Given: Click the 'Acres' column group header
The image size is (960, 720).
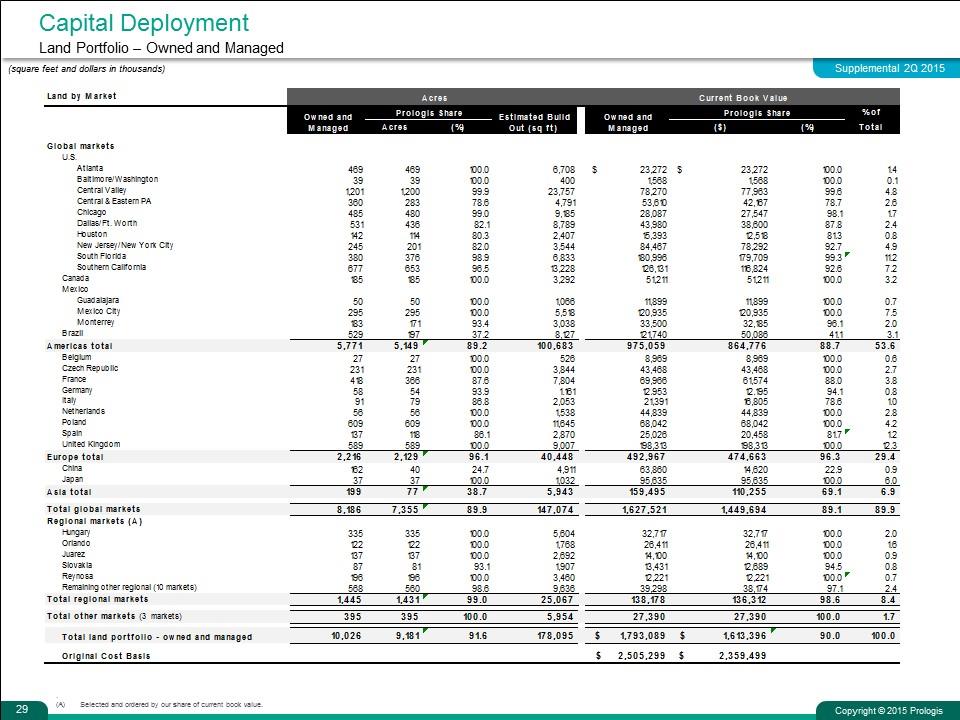Looking at the screenshot, I should pyautogui.click(x=435, y=98).
